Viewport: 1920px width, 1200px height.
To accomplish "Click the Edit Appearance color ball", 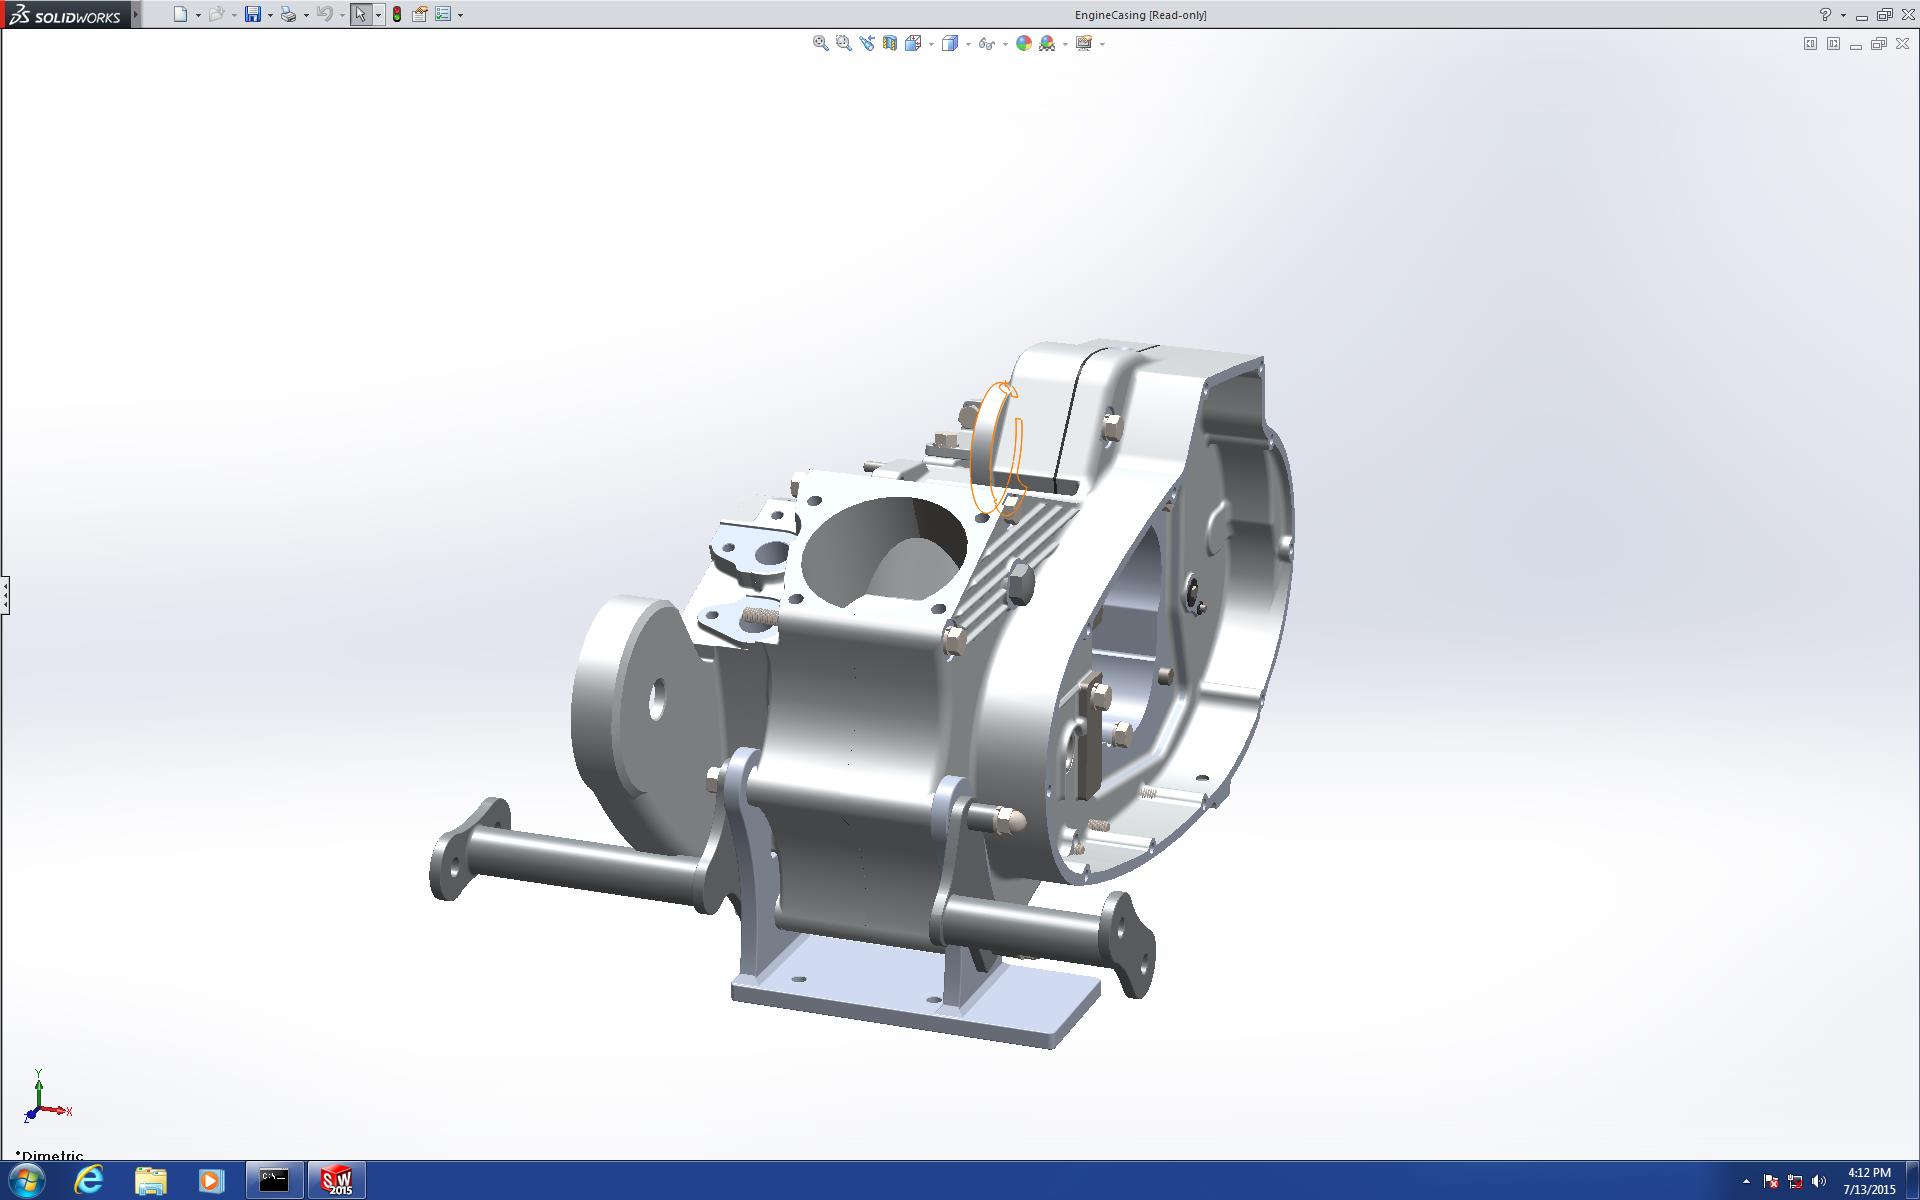I will coord(1023,43).
